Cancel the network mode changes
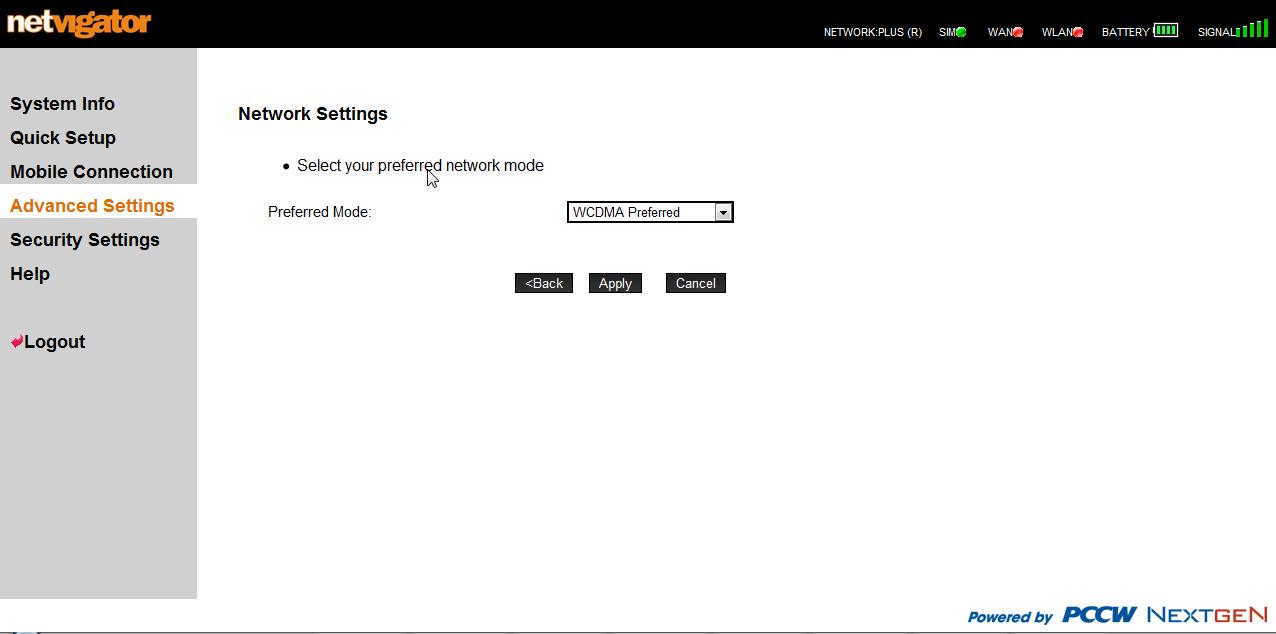1276x634 pixels. click(x=695, y=283)
